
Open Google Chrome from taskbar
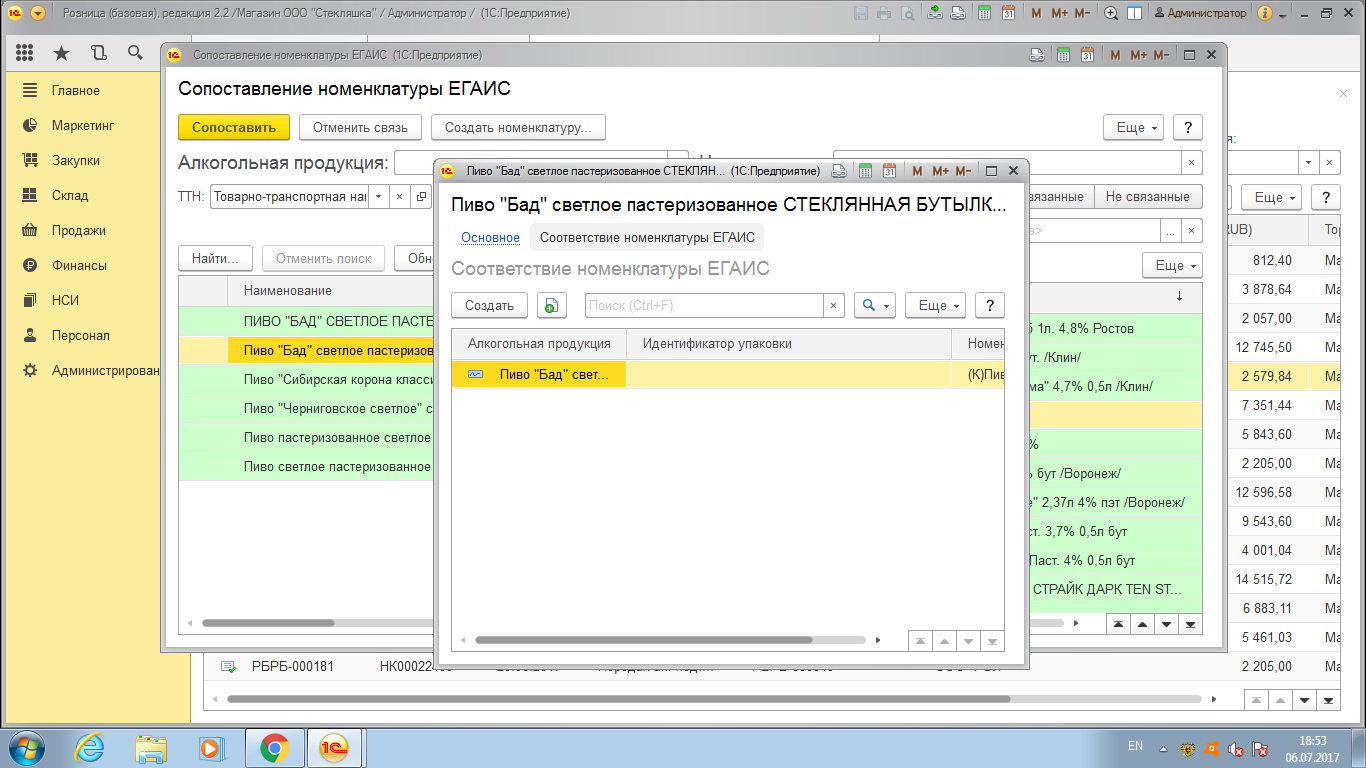[274, 747]
